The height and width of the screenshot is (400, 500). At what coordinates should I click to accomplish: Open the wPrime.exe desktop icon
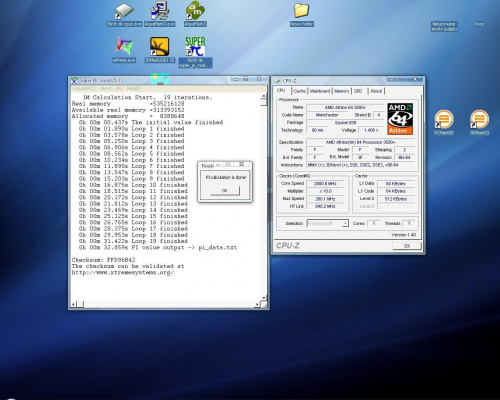(x=124, y=50)
